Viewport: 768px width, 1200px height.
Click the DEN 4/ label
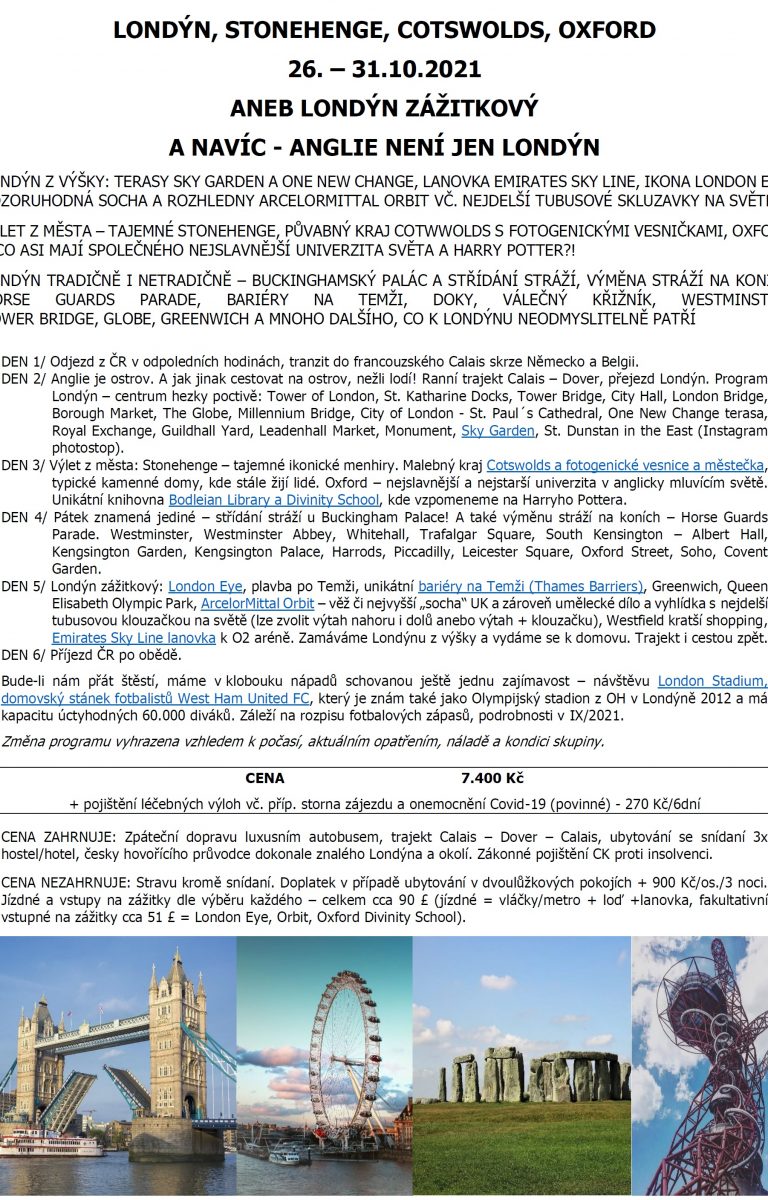pos(24,518)
